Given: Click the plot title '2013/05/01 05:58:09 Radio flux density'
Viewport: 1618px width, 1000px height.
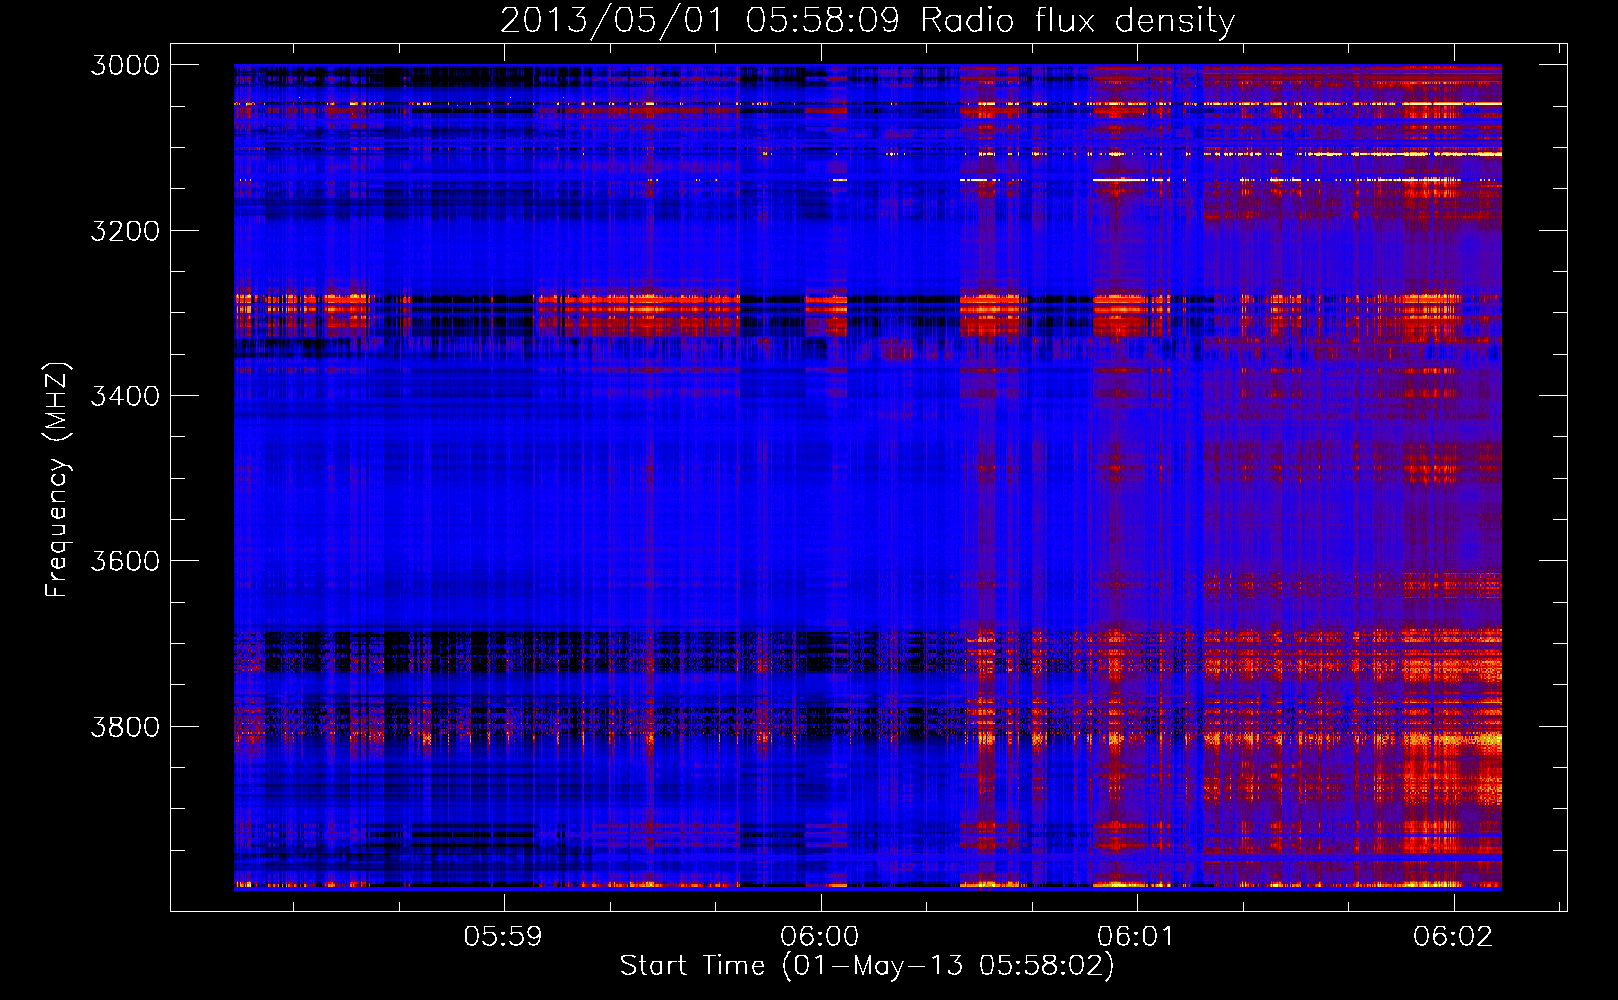Looking at the screenshot, I should point(867,20).
